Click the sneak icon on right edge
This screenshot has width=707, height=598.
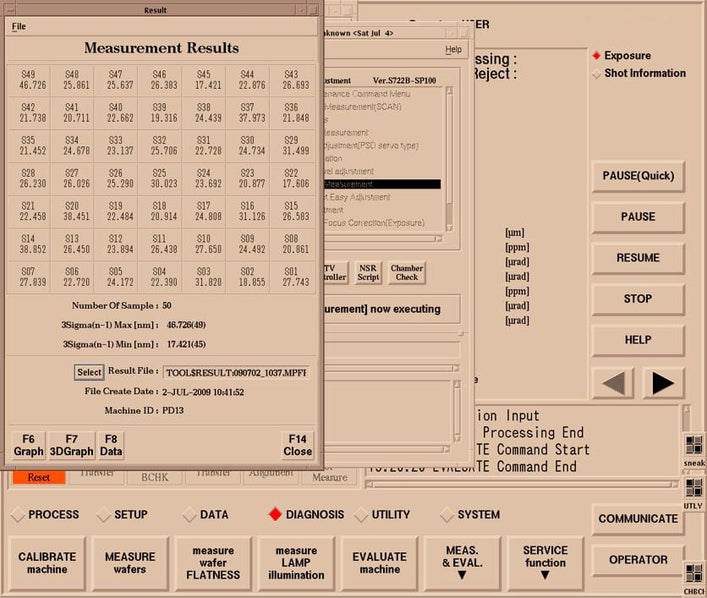pos(694,446)
